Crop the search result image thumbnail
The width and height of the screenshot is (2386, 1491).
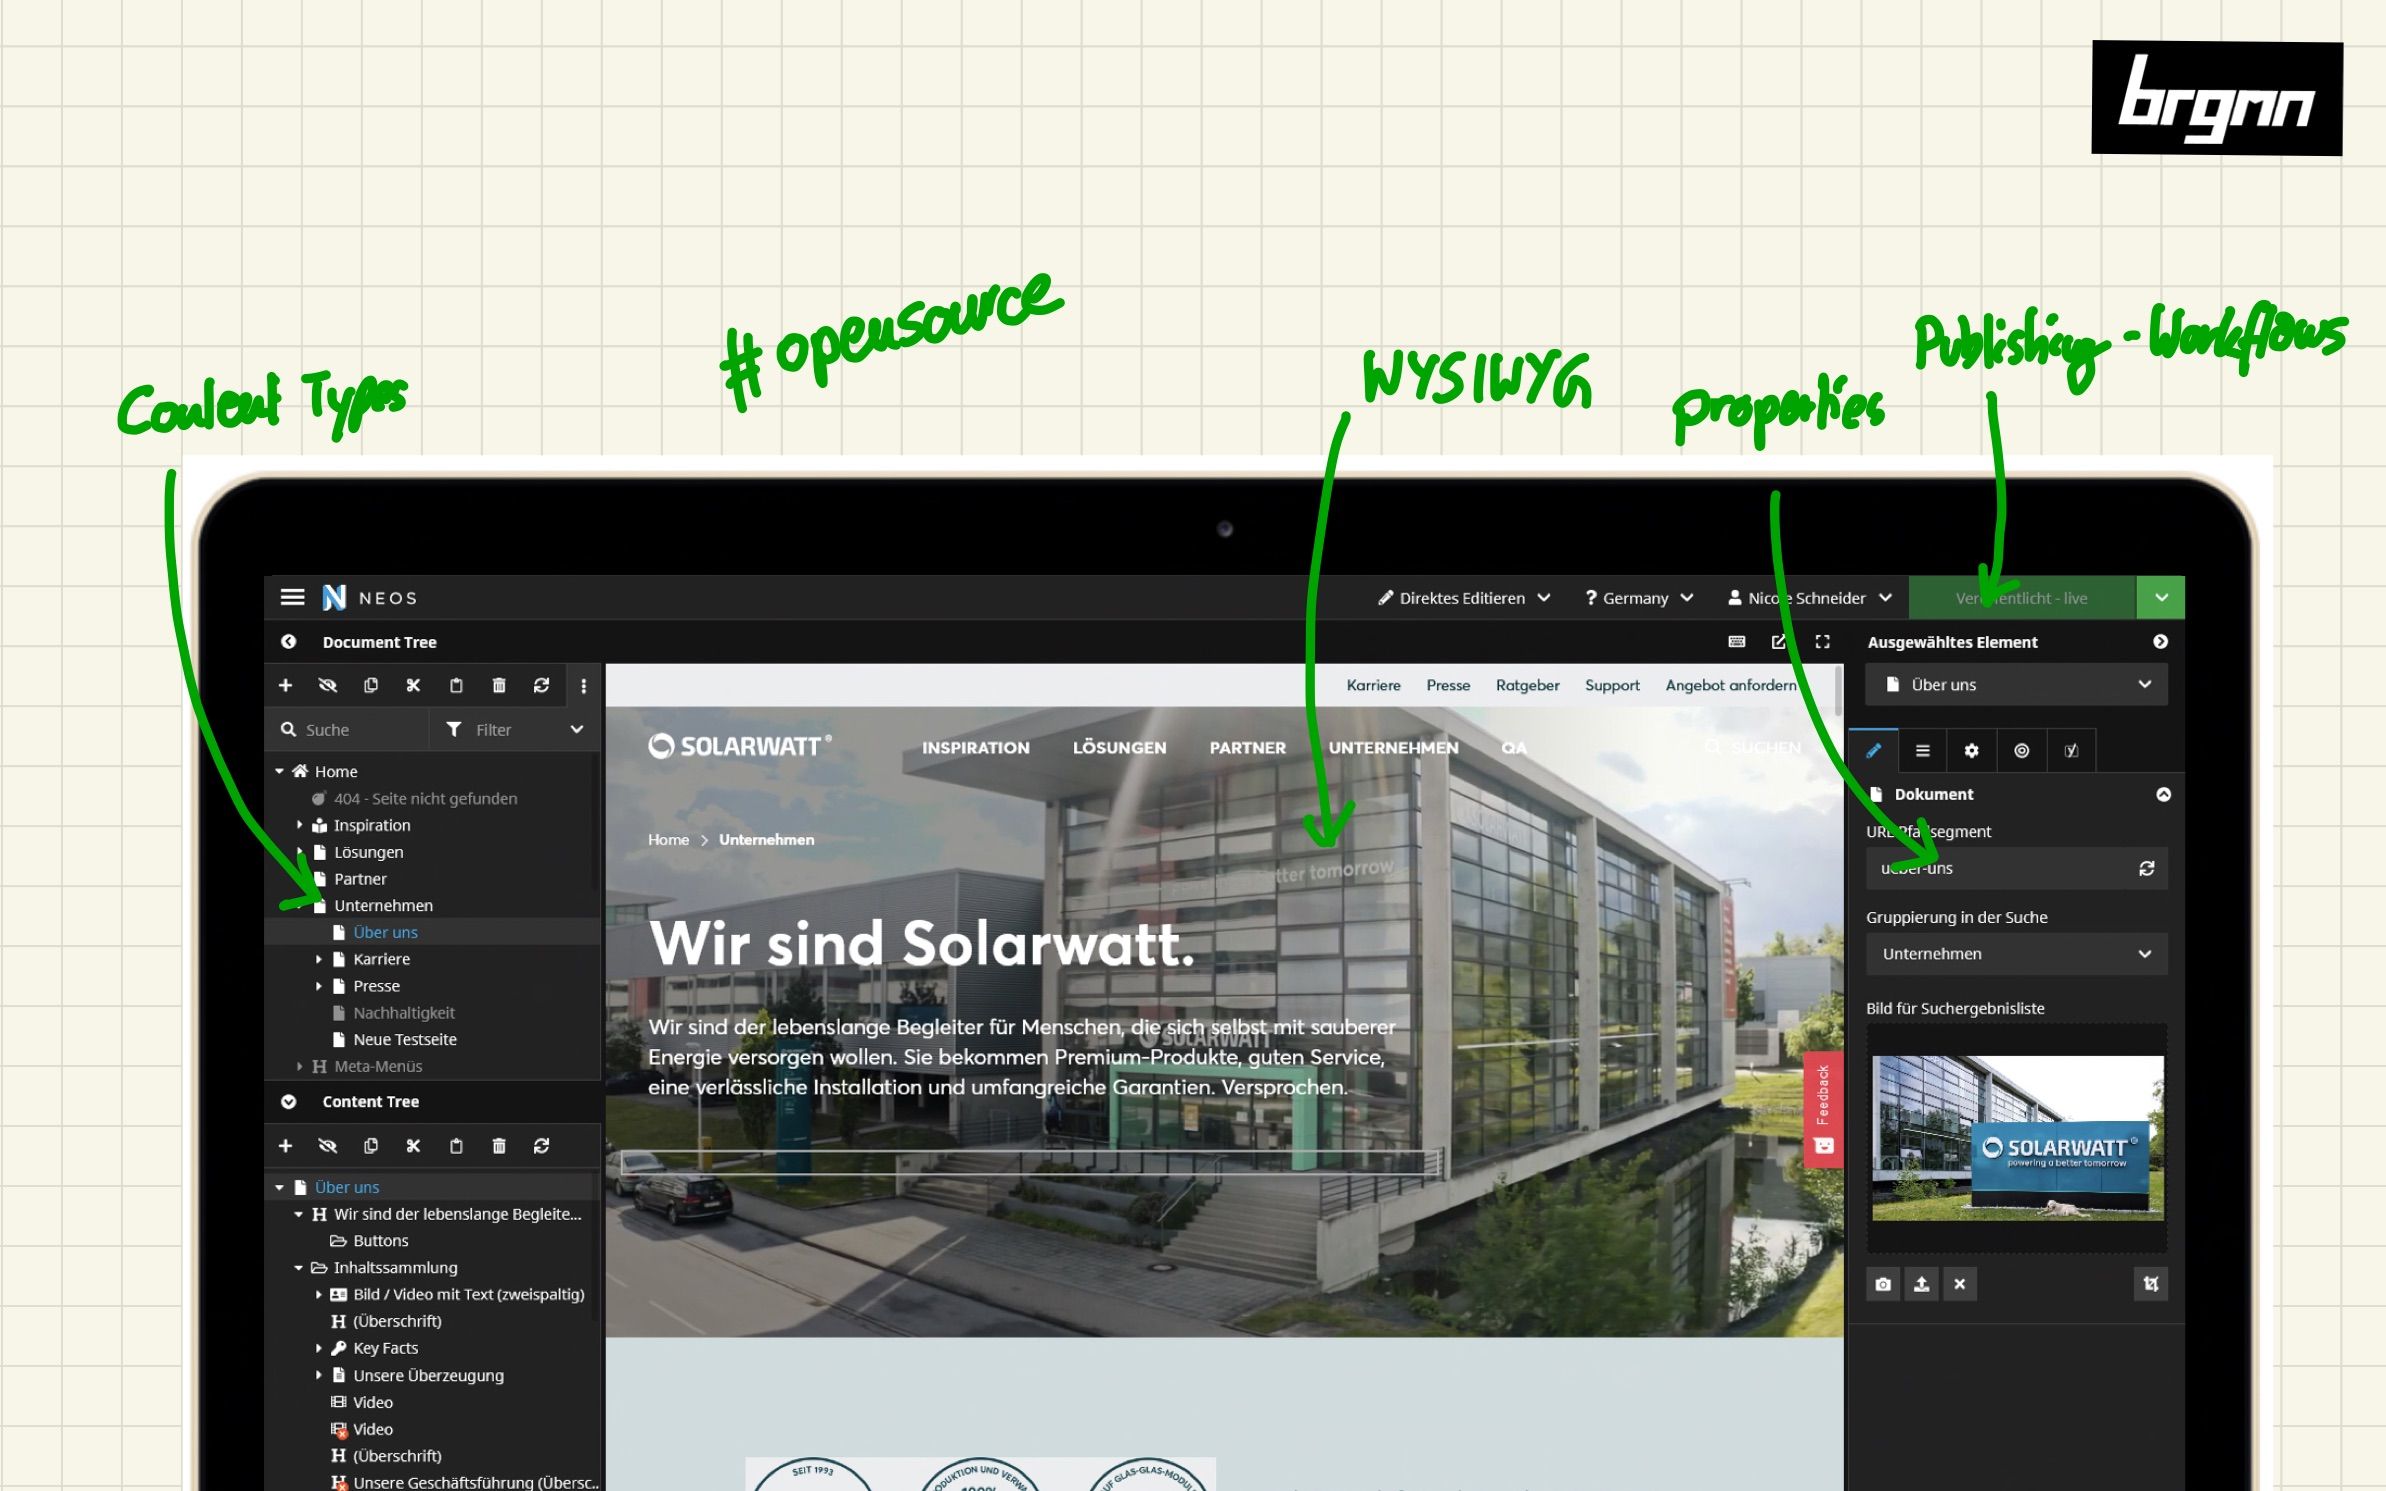click(2150, 1284)
